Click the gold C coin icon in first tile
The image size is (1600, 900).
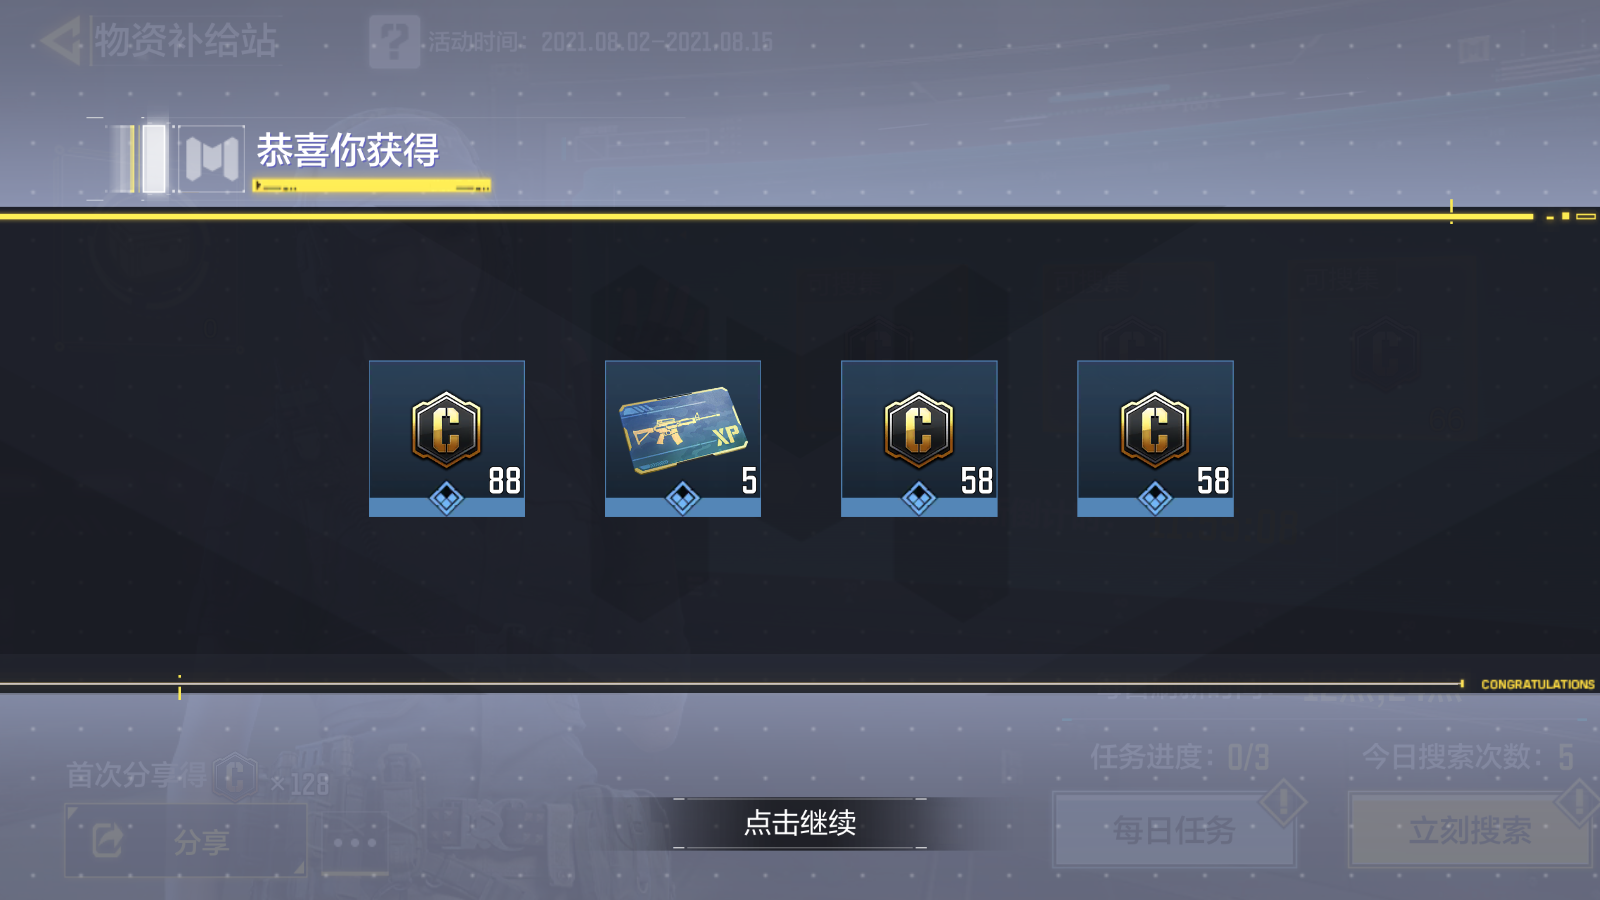tap(447, 429)
